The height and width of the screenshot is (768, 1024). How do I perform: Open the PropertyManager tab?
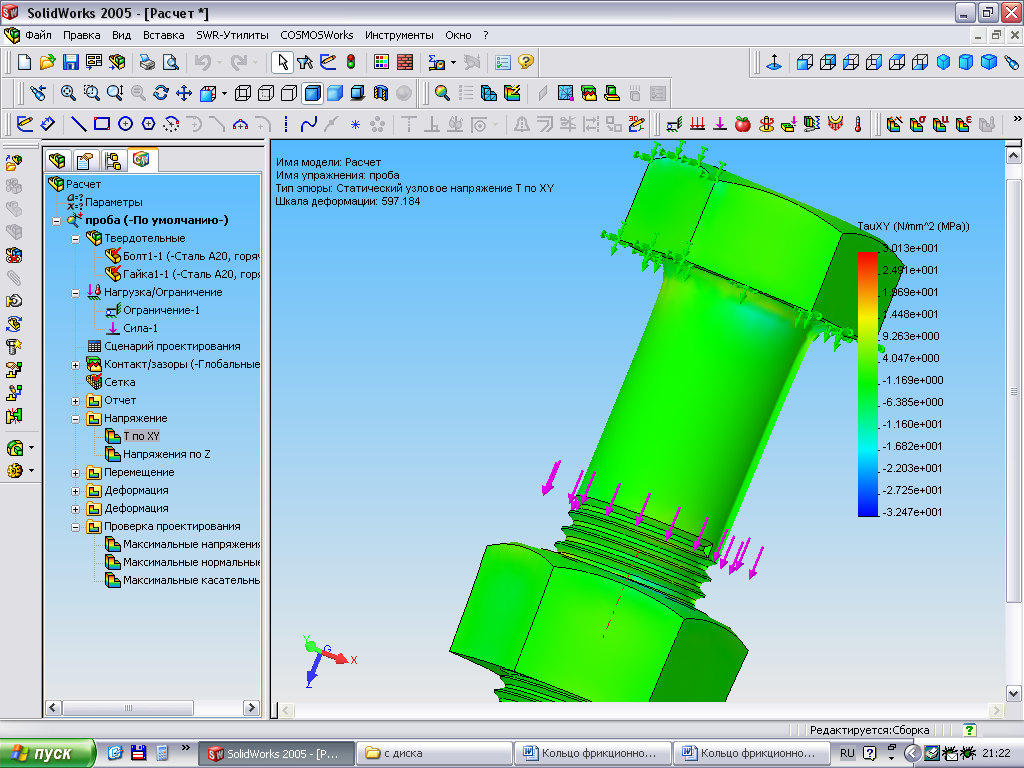click(x=85, y=160)
